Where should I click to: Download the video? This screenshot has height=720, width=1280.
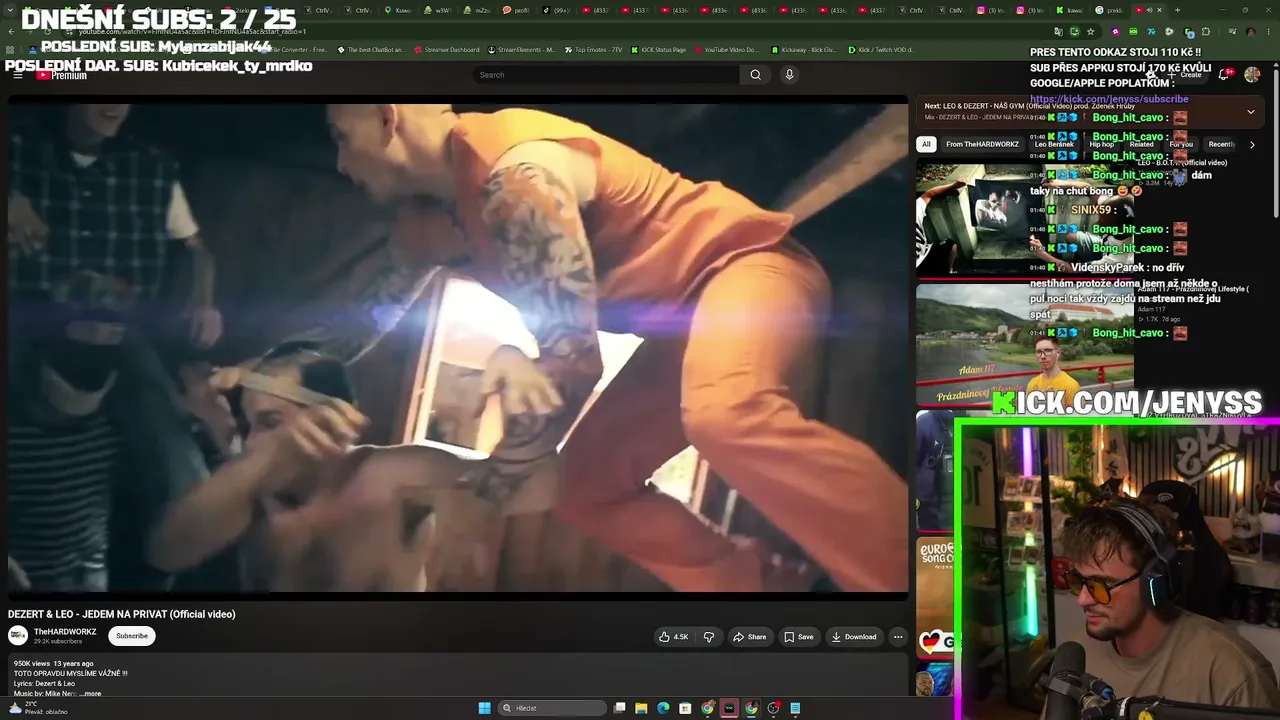coord(853,637)
